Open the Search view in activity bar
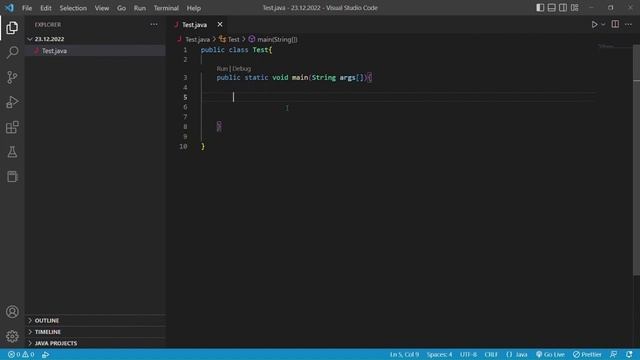640x360 pixels. click(x=12, y=52)
